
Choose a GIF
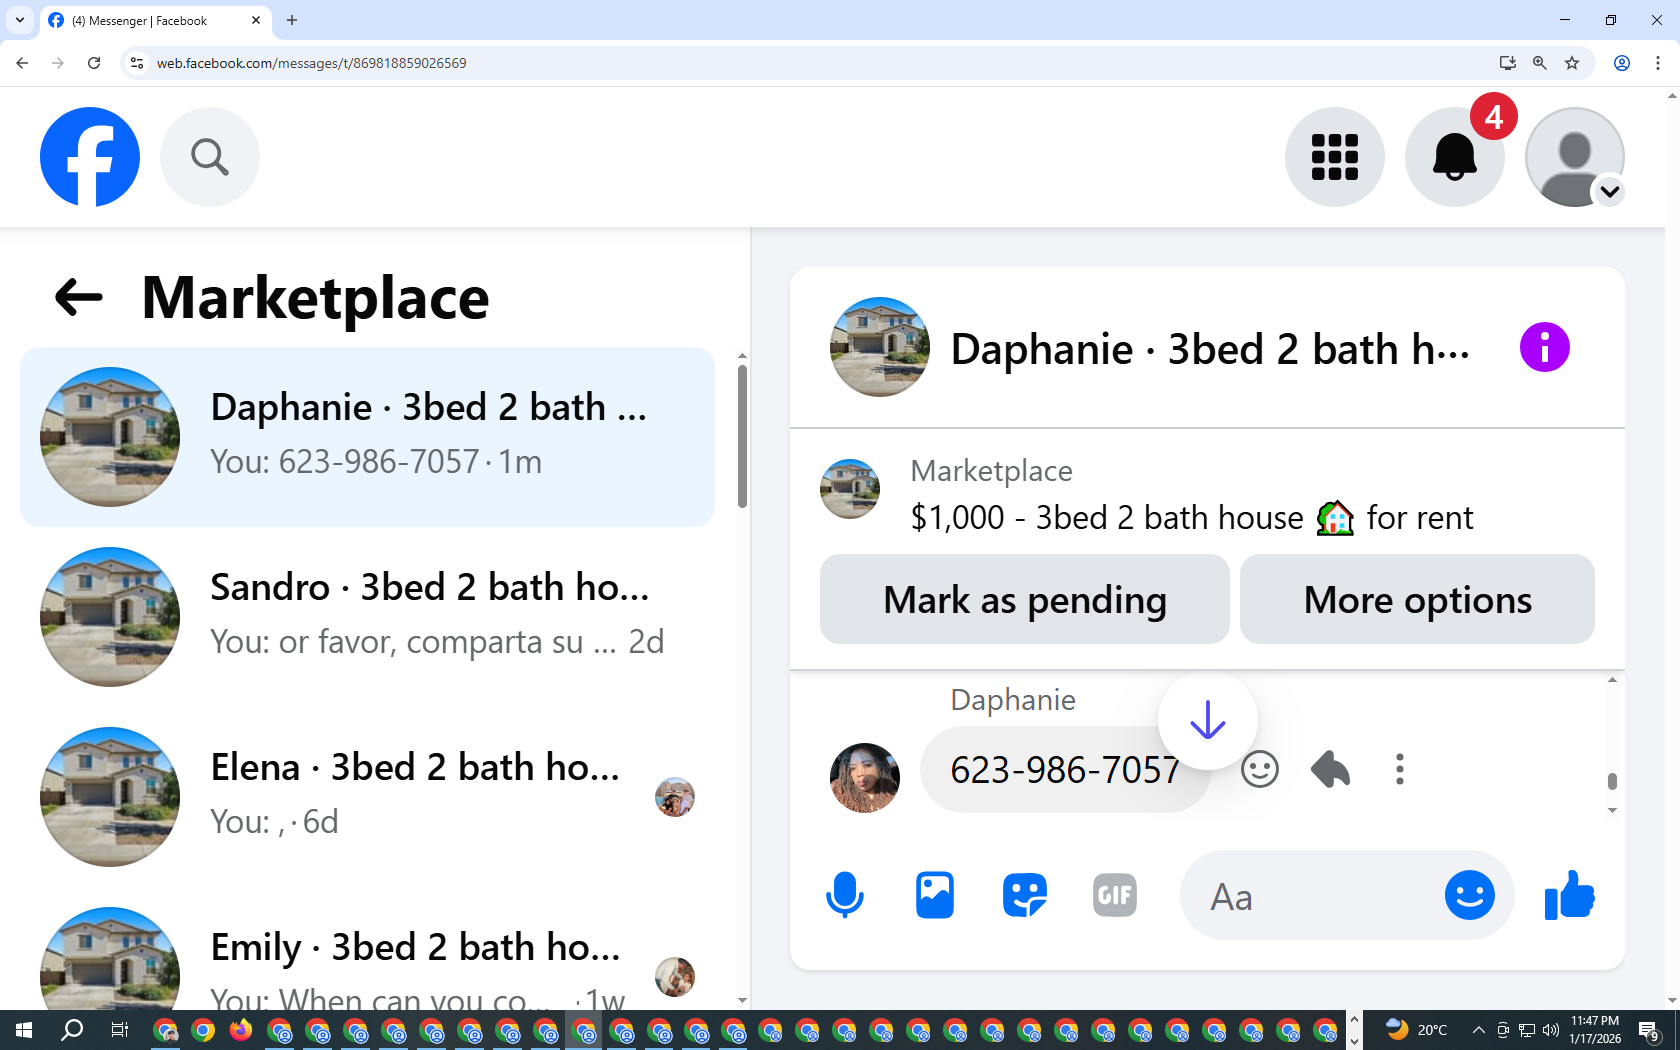(x=1115, y=895)
